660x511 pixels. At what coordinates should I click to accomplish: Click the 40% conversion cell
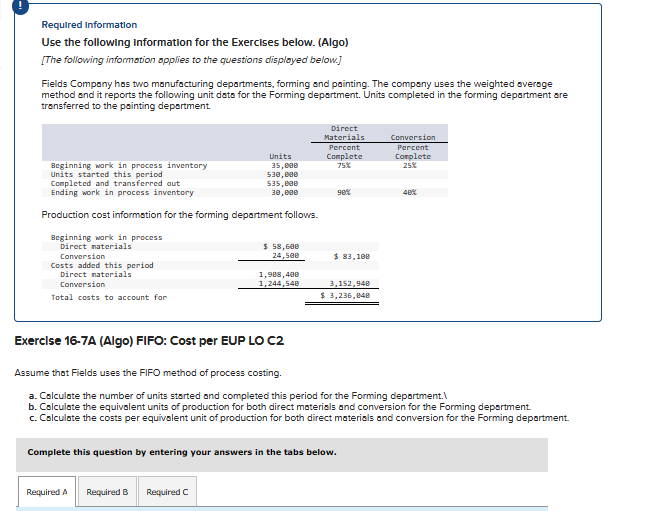click(x=410, y=192)
